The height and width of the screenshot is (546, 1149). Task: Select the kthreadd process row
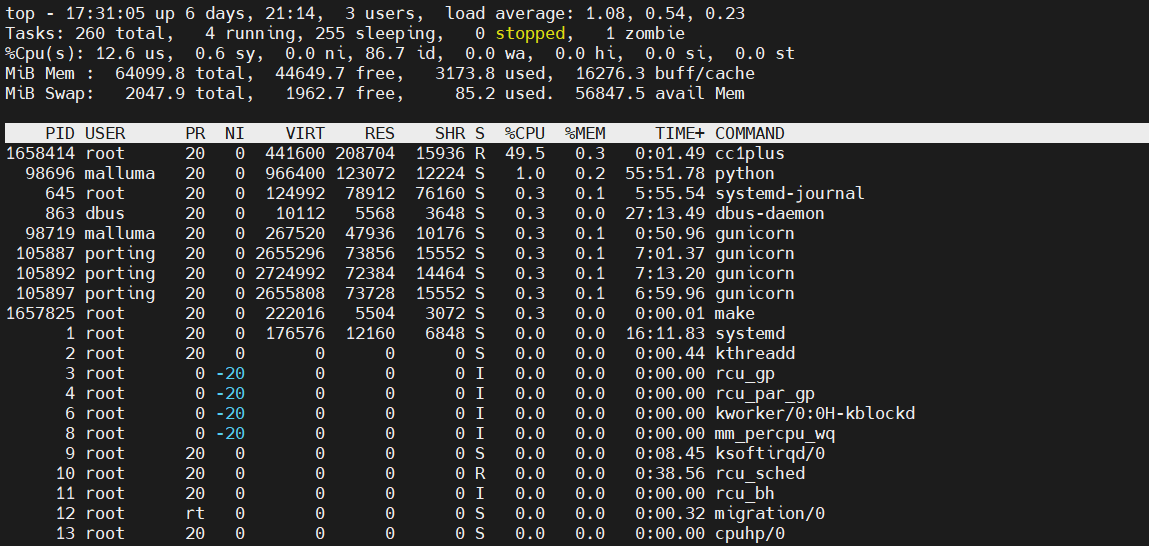574,353
